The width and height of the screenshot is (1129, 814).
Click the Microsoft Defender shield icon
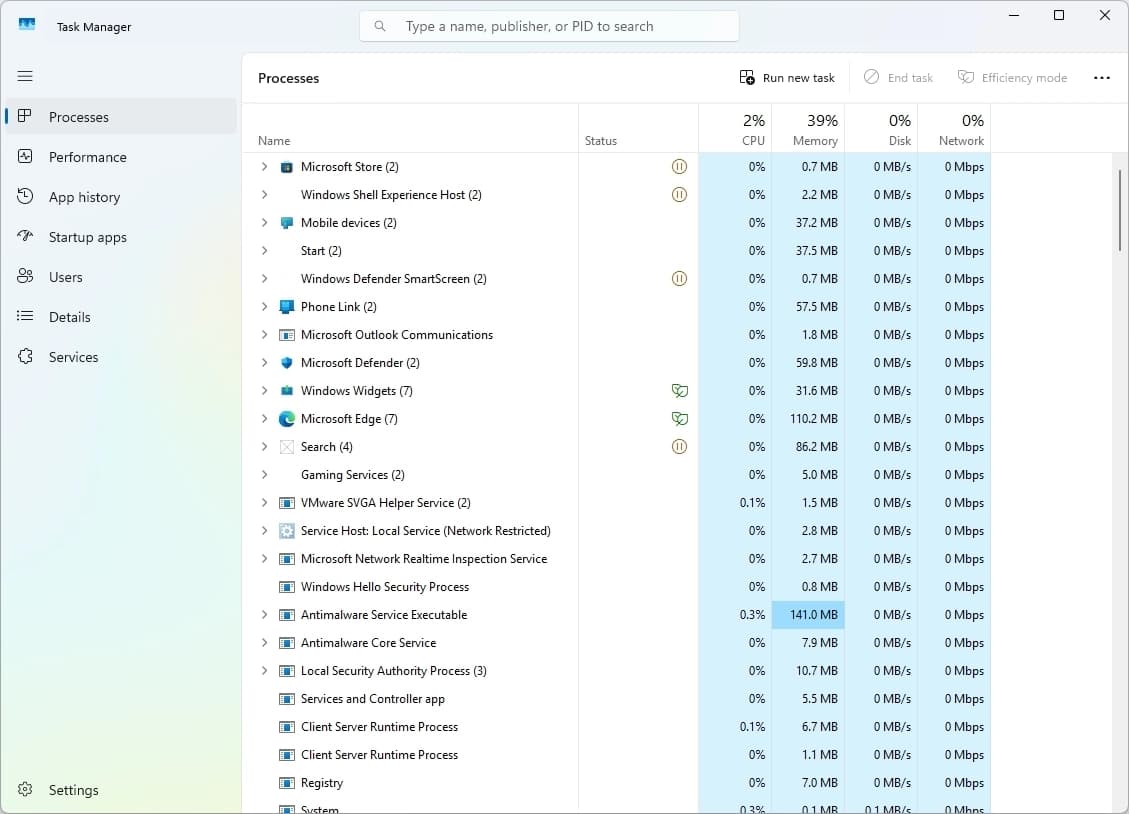(x=287, y=363)
